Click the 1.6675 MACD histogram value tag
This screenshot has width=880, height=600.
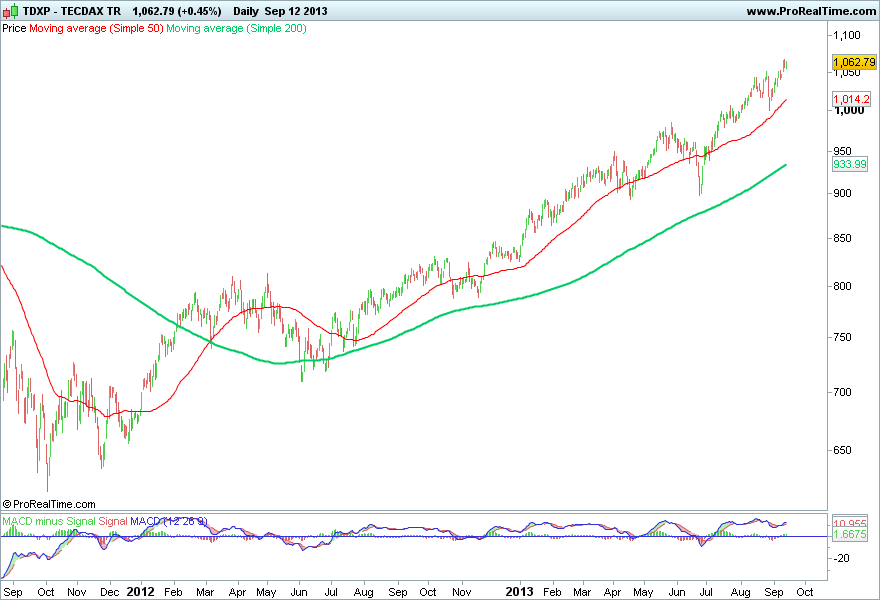coord(850,534)
